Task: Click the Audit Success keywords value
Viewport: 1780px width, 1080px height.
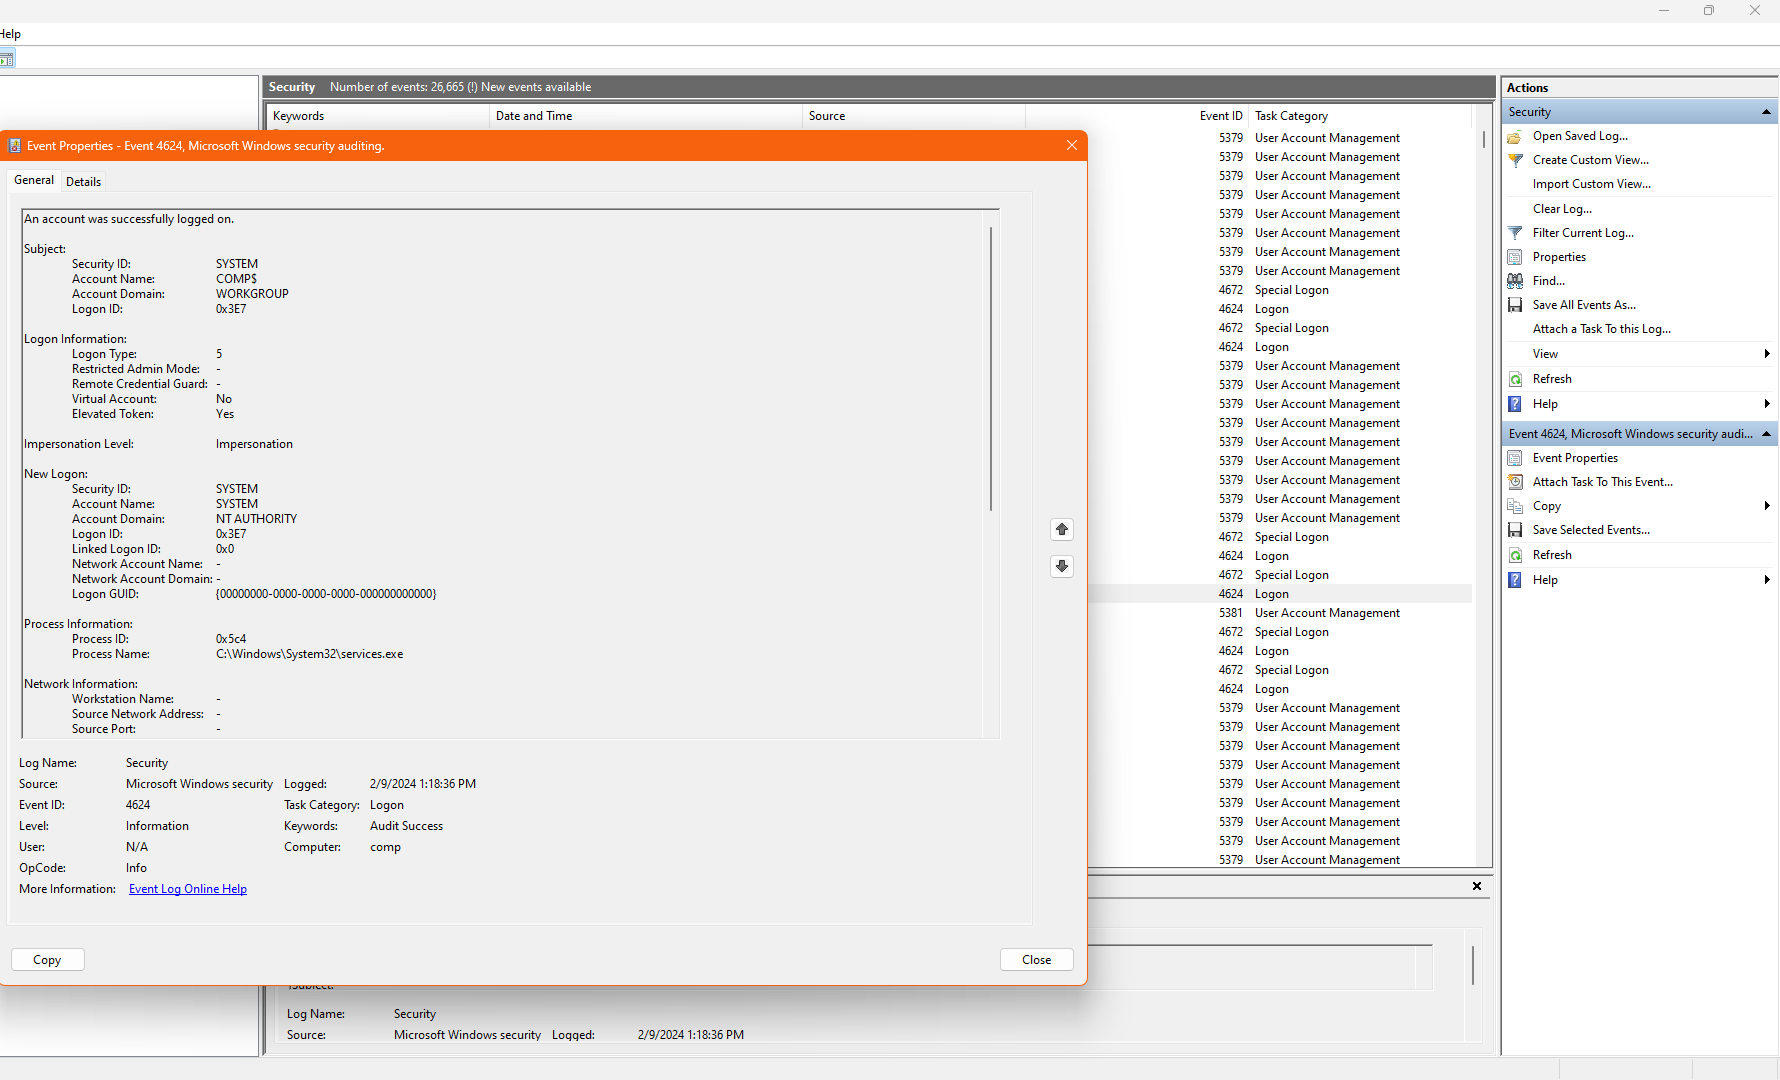Action: pos(406,826)
